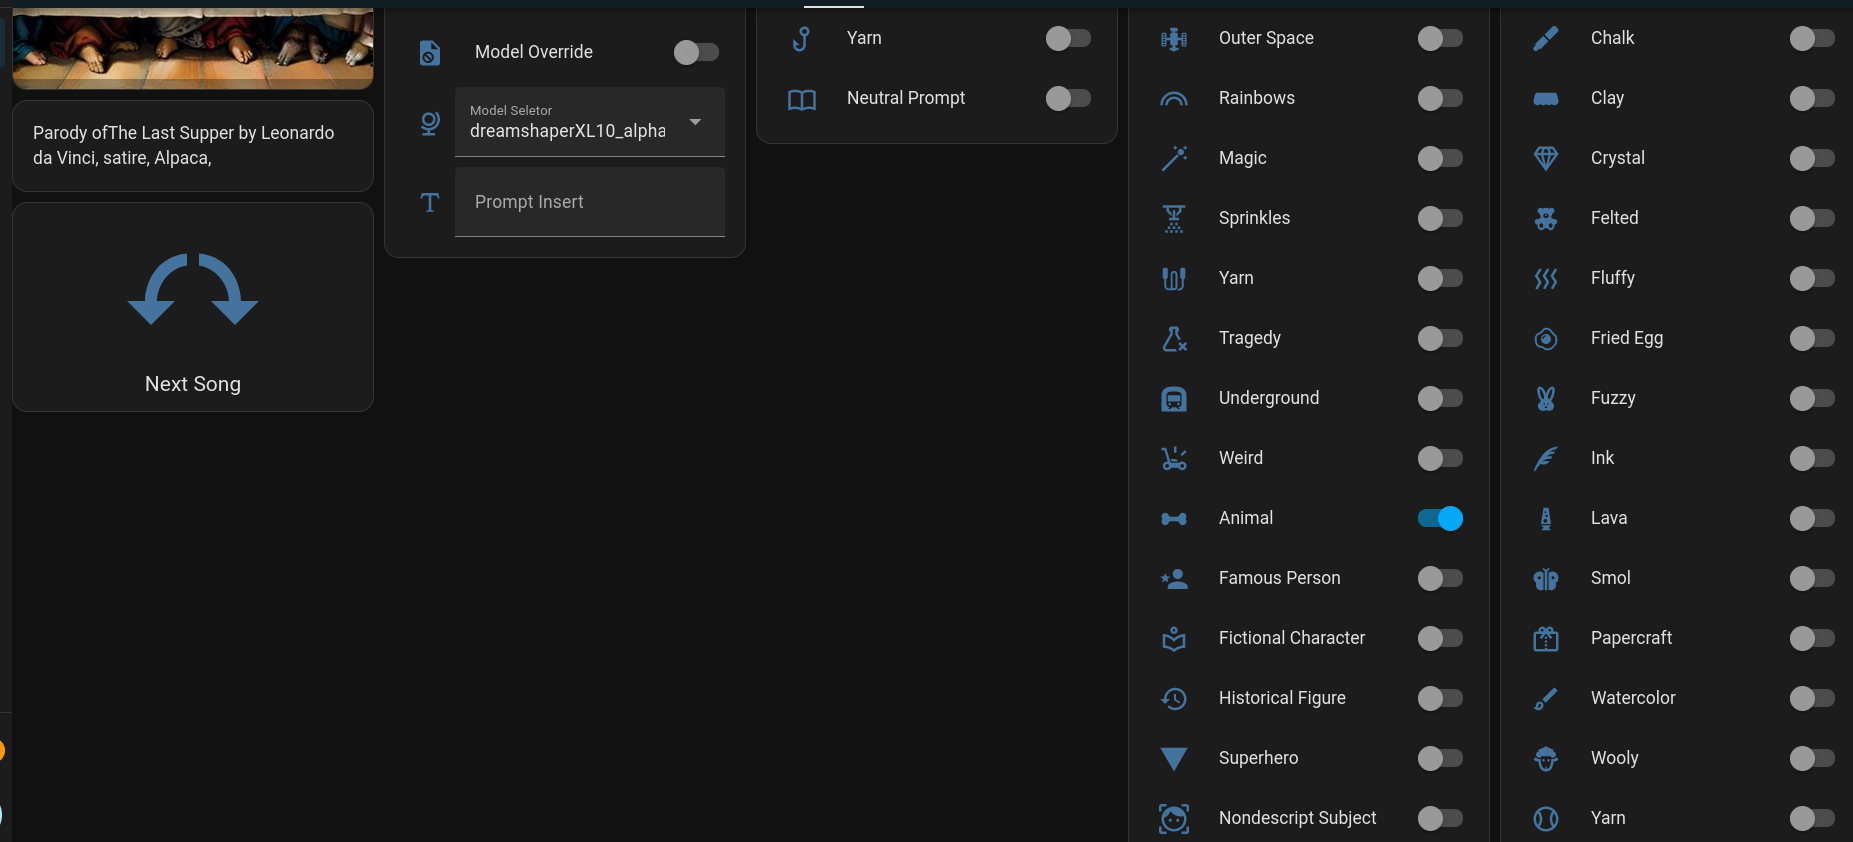Click the Neutral Prompt book icon

tap(802, 99)
